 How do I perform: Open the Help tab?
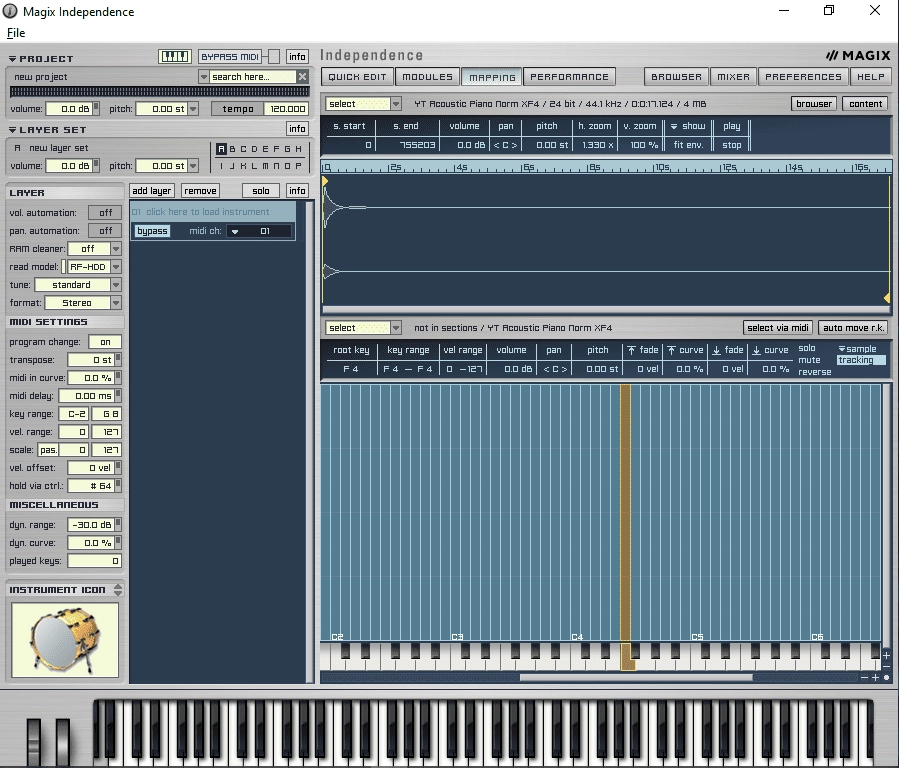(870, 77)
